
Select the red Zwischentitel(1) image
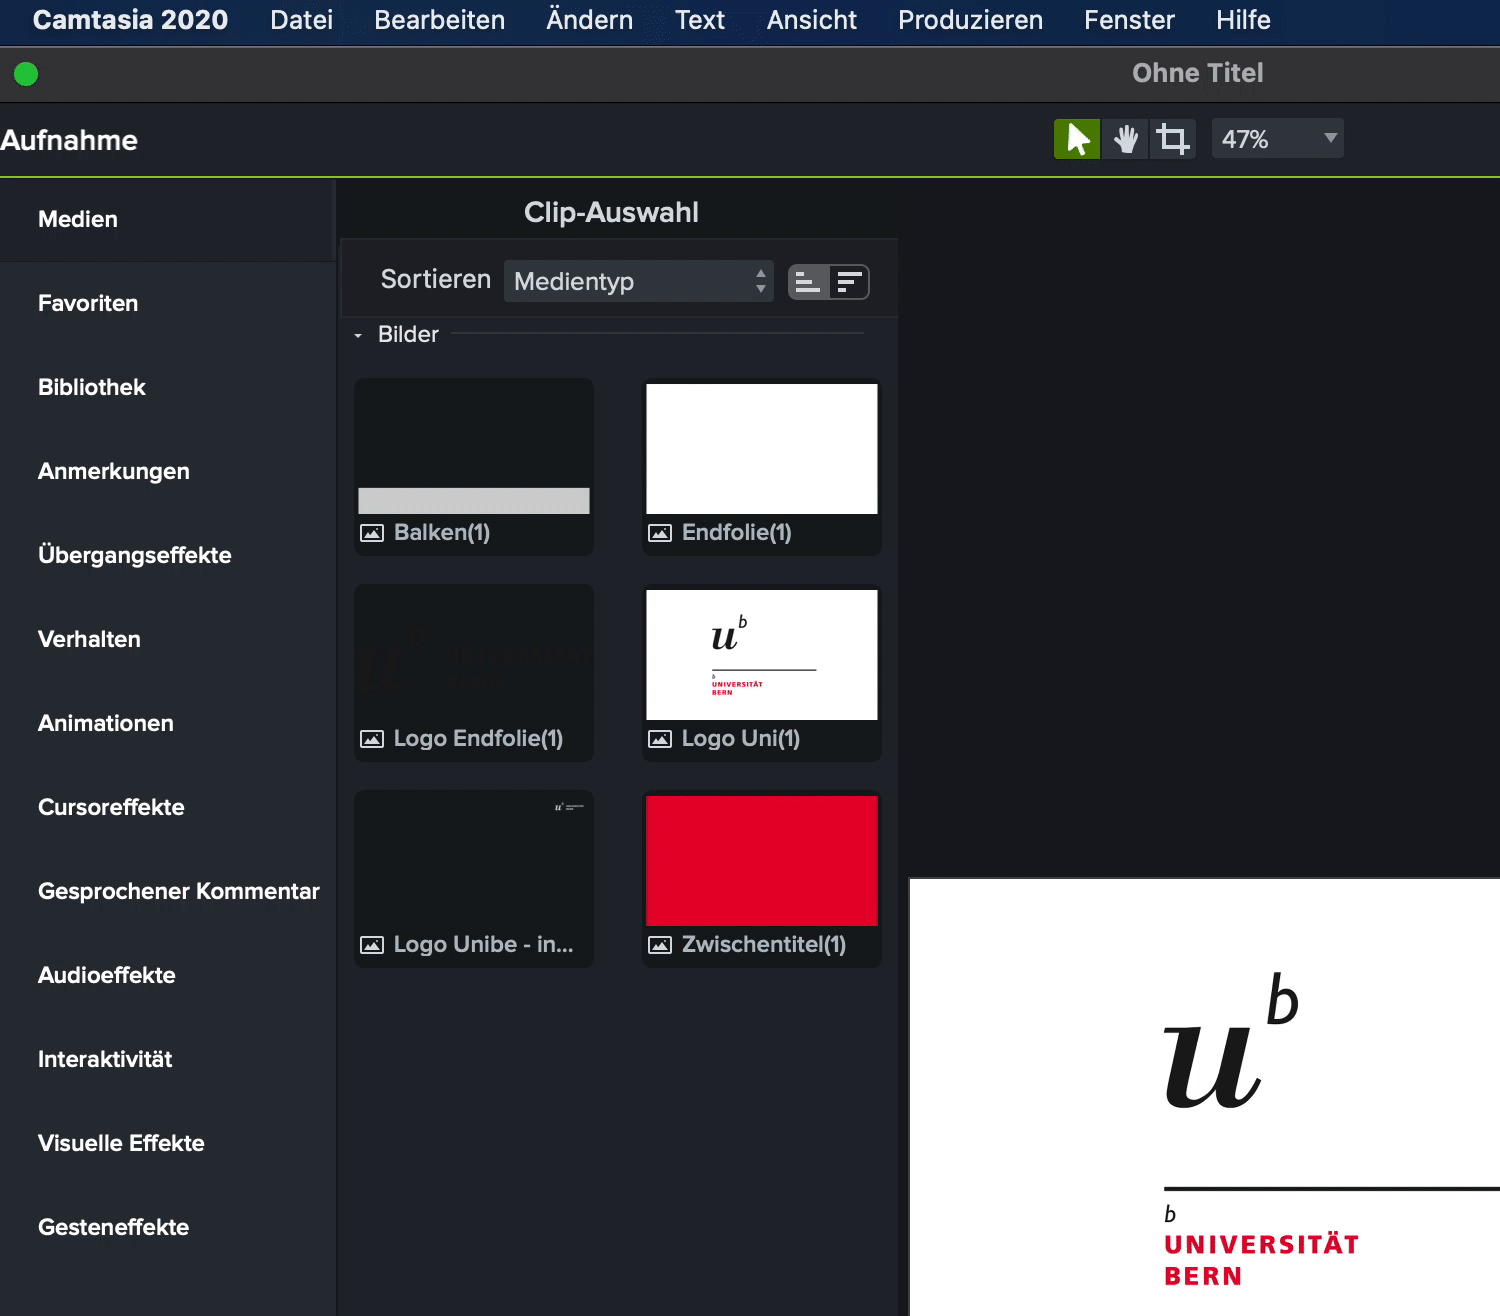point(761,860)
